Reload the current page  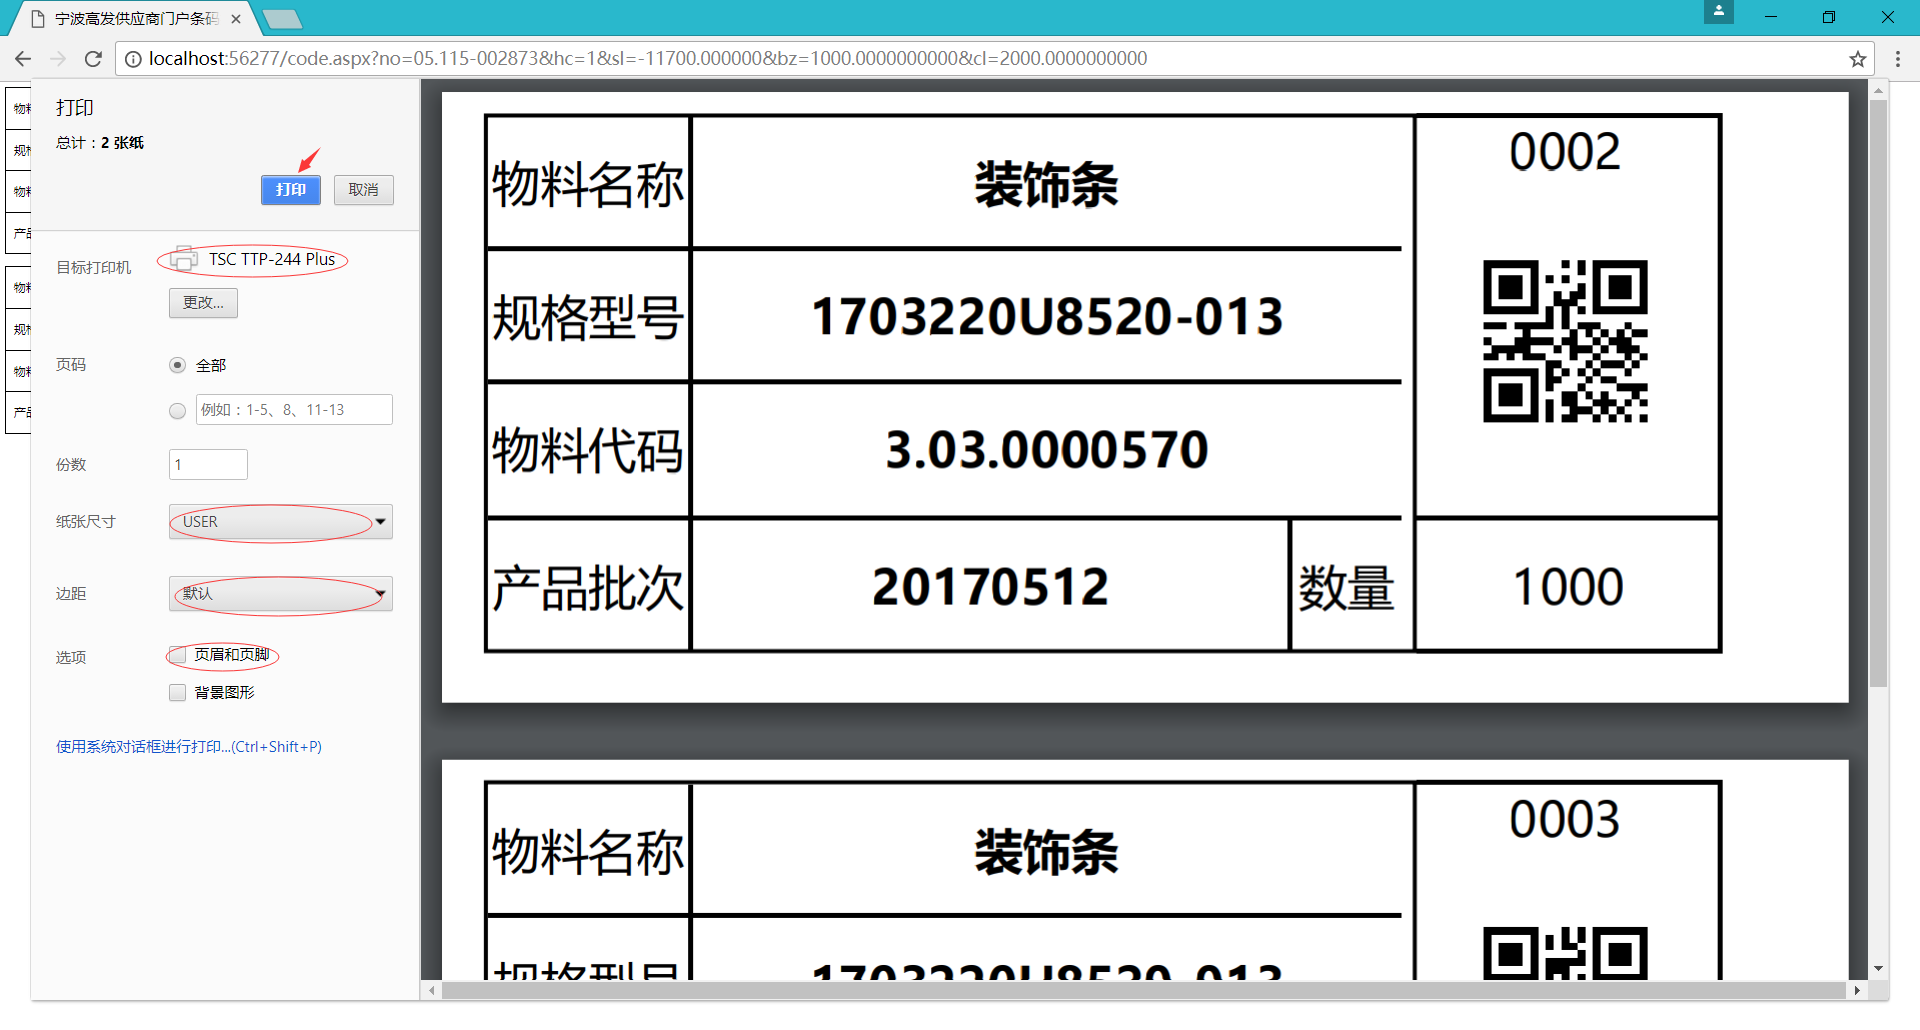pyautogui.click(x=93, y=59)
